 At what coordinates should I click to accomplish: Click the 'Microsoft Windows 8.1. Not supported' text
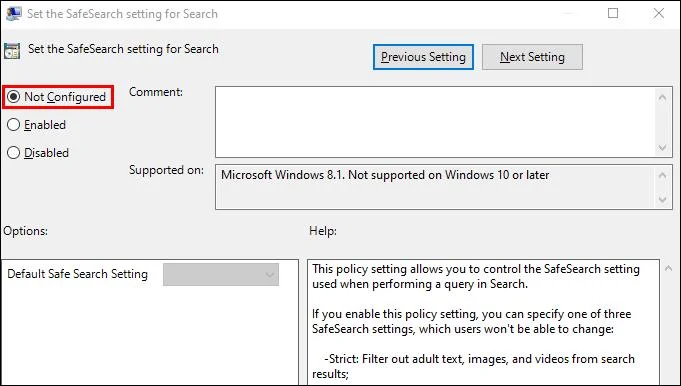(x=385, y=175)
